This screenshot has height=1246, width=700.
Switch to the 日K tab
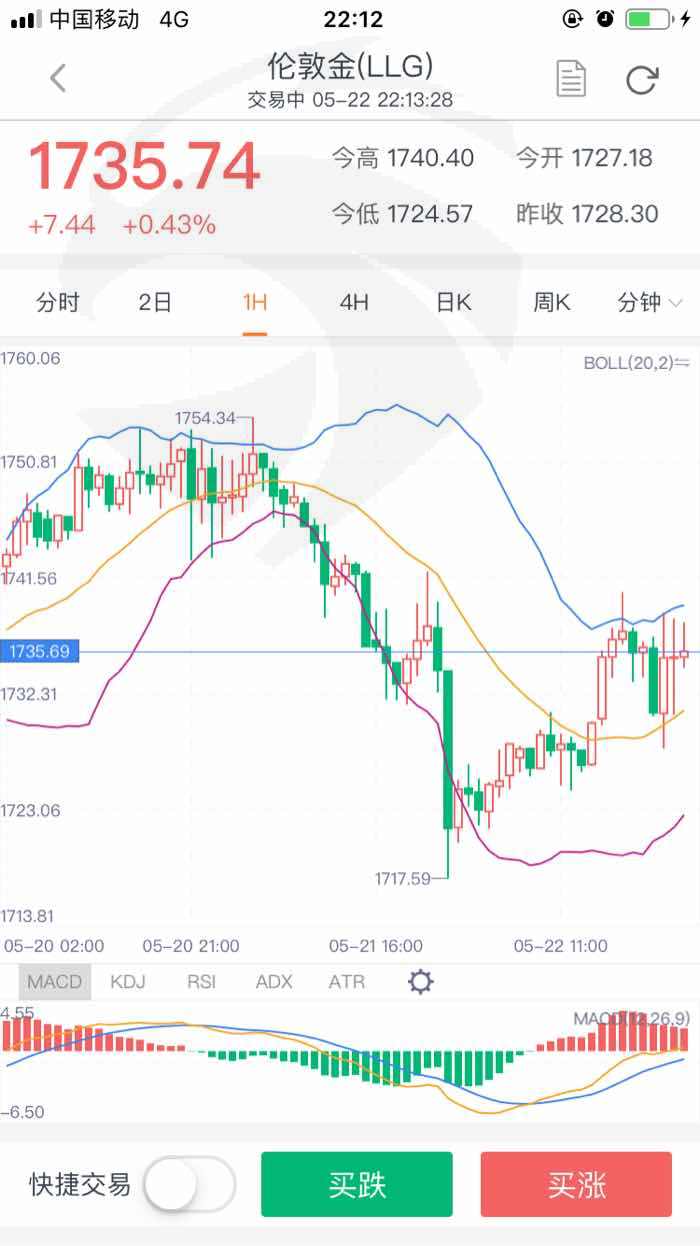(x=453, y=303)
